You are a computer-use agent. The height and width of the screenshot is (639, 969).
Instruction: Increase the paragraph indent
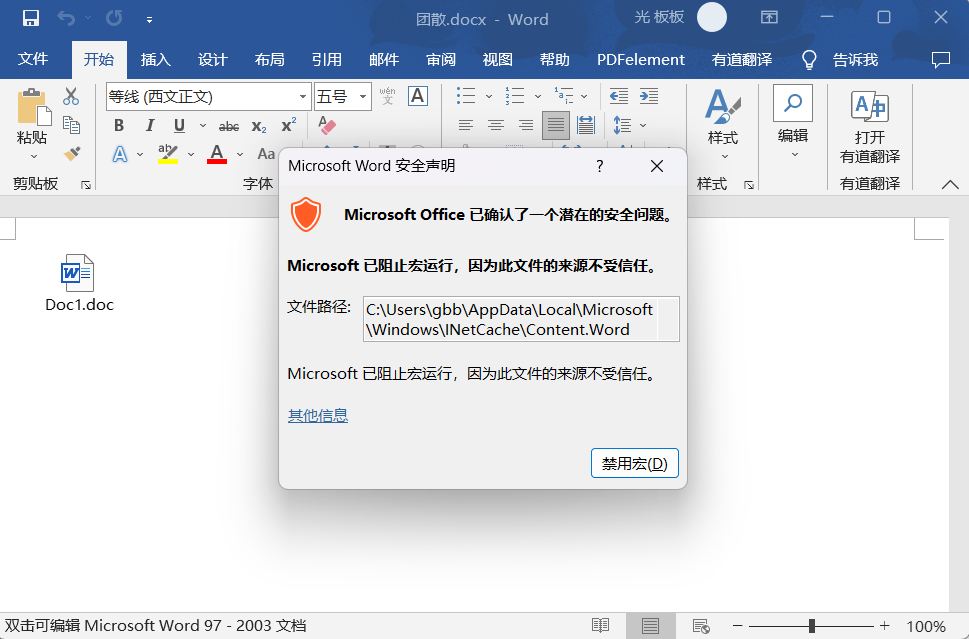coord(648,96)
